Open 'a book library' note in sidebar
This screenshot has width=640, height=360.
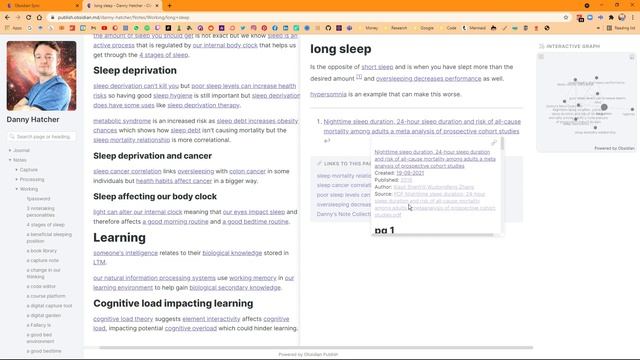[42, 251]
